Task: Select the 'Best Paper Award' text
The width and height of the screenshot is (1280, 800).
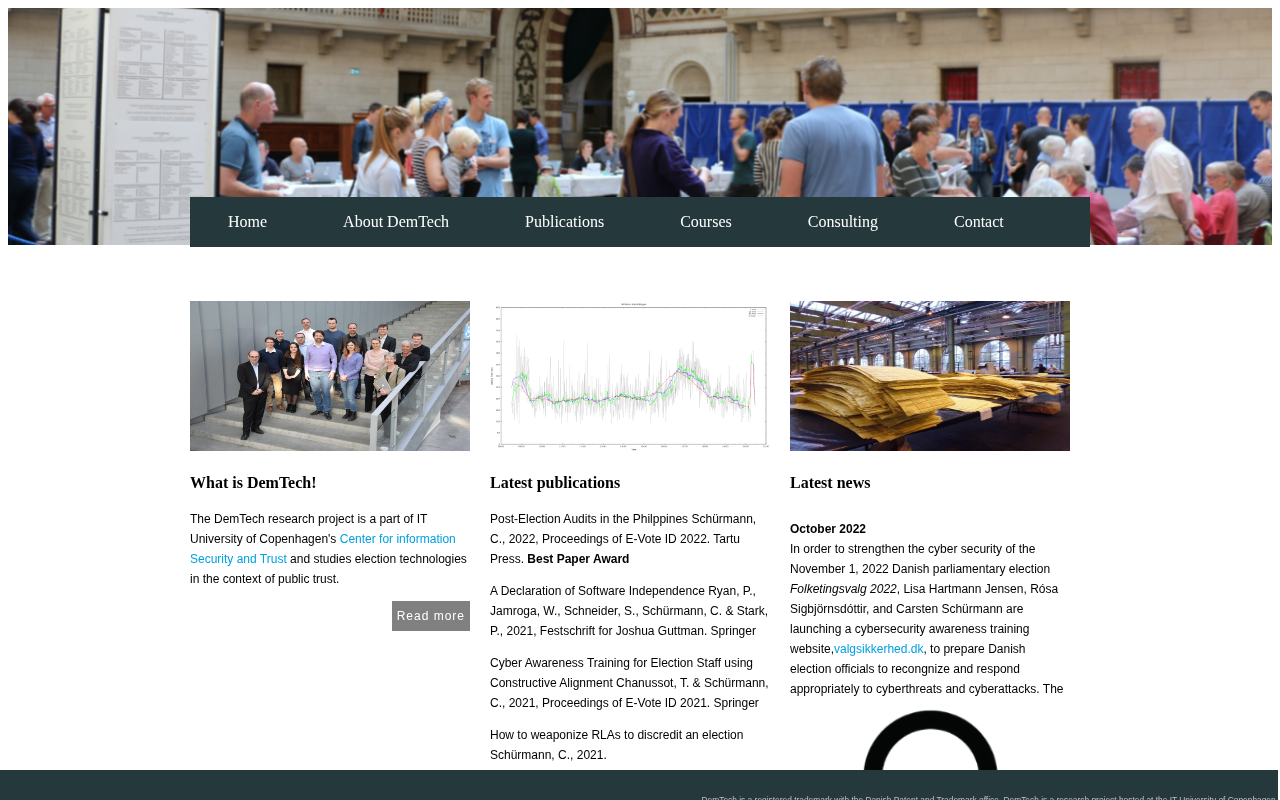Action: click(x=578, y=559)
